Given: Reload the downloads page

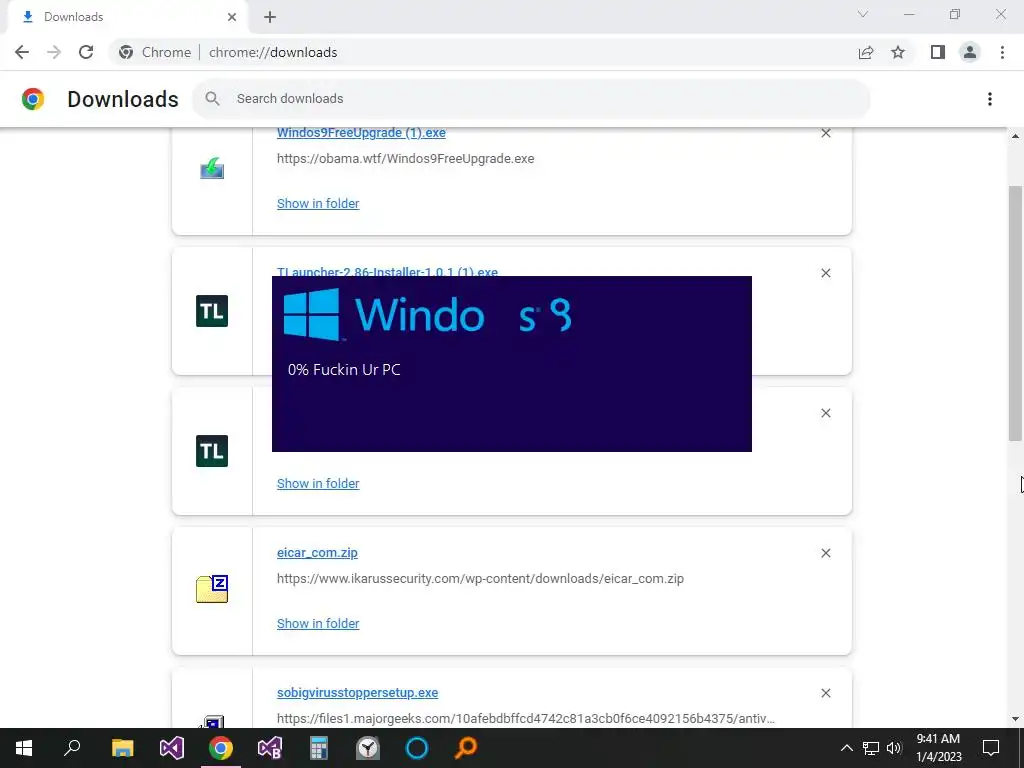Looking at the screenshot, I should point(86,52).
